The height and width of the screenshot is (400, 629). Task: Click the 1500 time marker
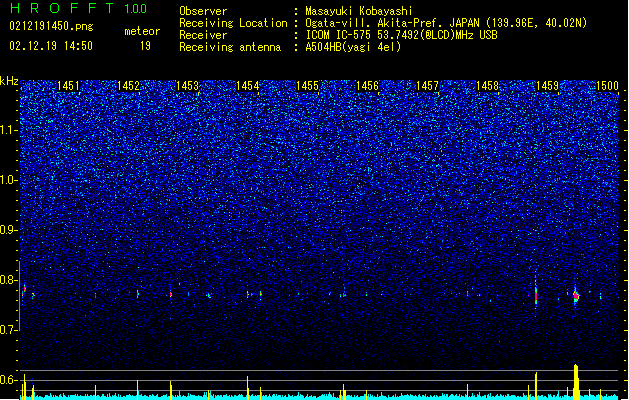pos(607,86)
